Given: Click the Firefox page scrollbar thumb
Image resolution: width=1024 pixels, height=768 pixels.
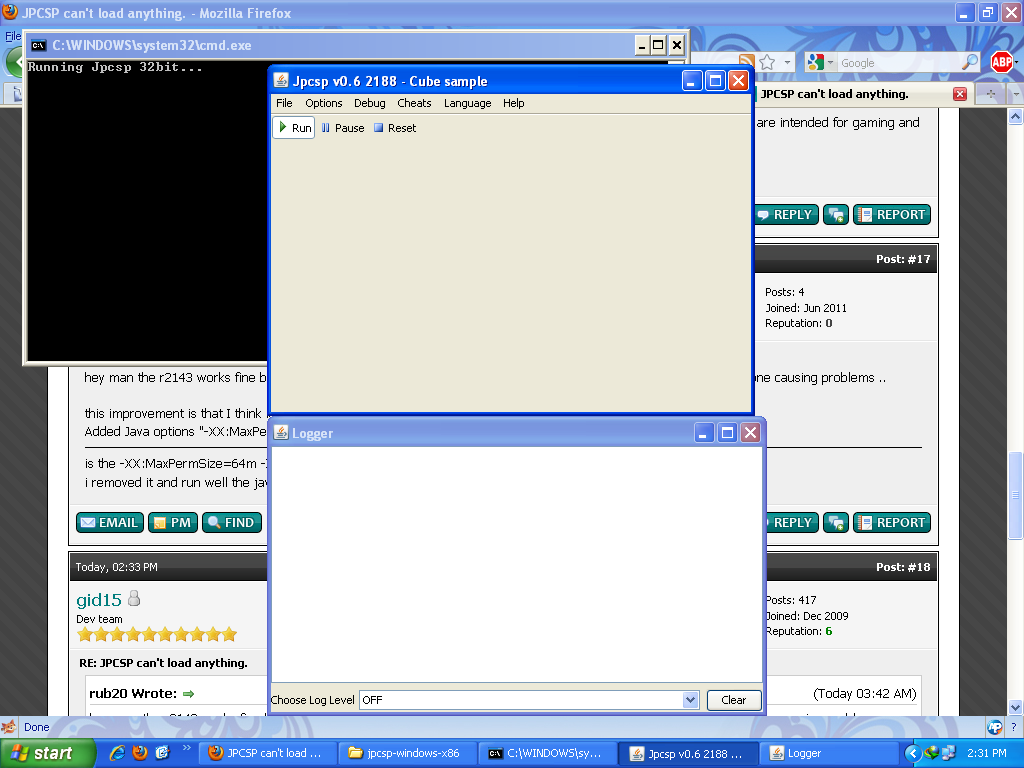Looking at the screenshot, I should click(1016, 495).
